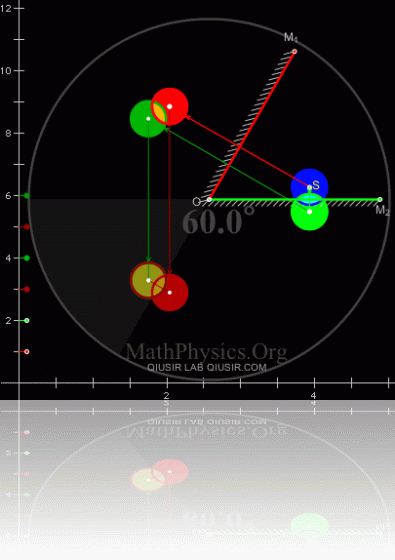Click the white center of the bottom dark red circle
The height and width of the screenshot is (560, 395).
point(170,292)
